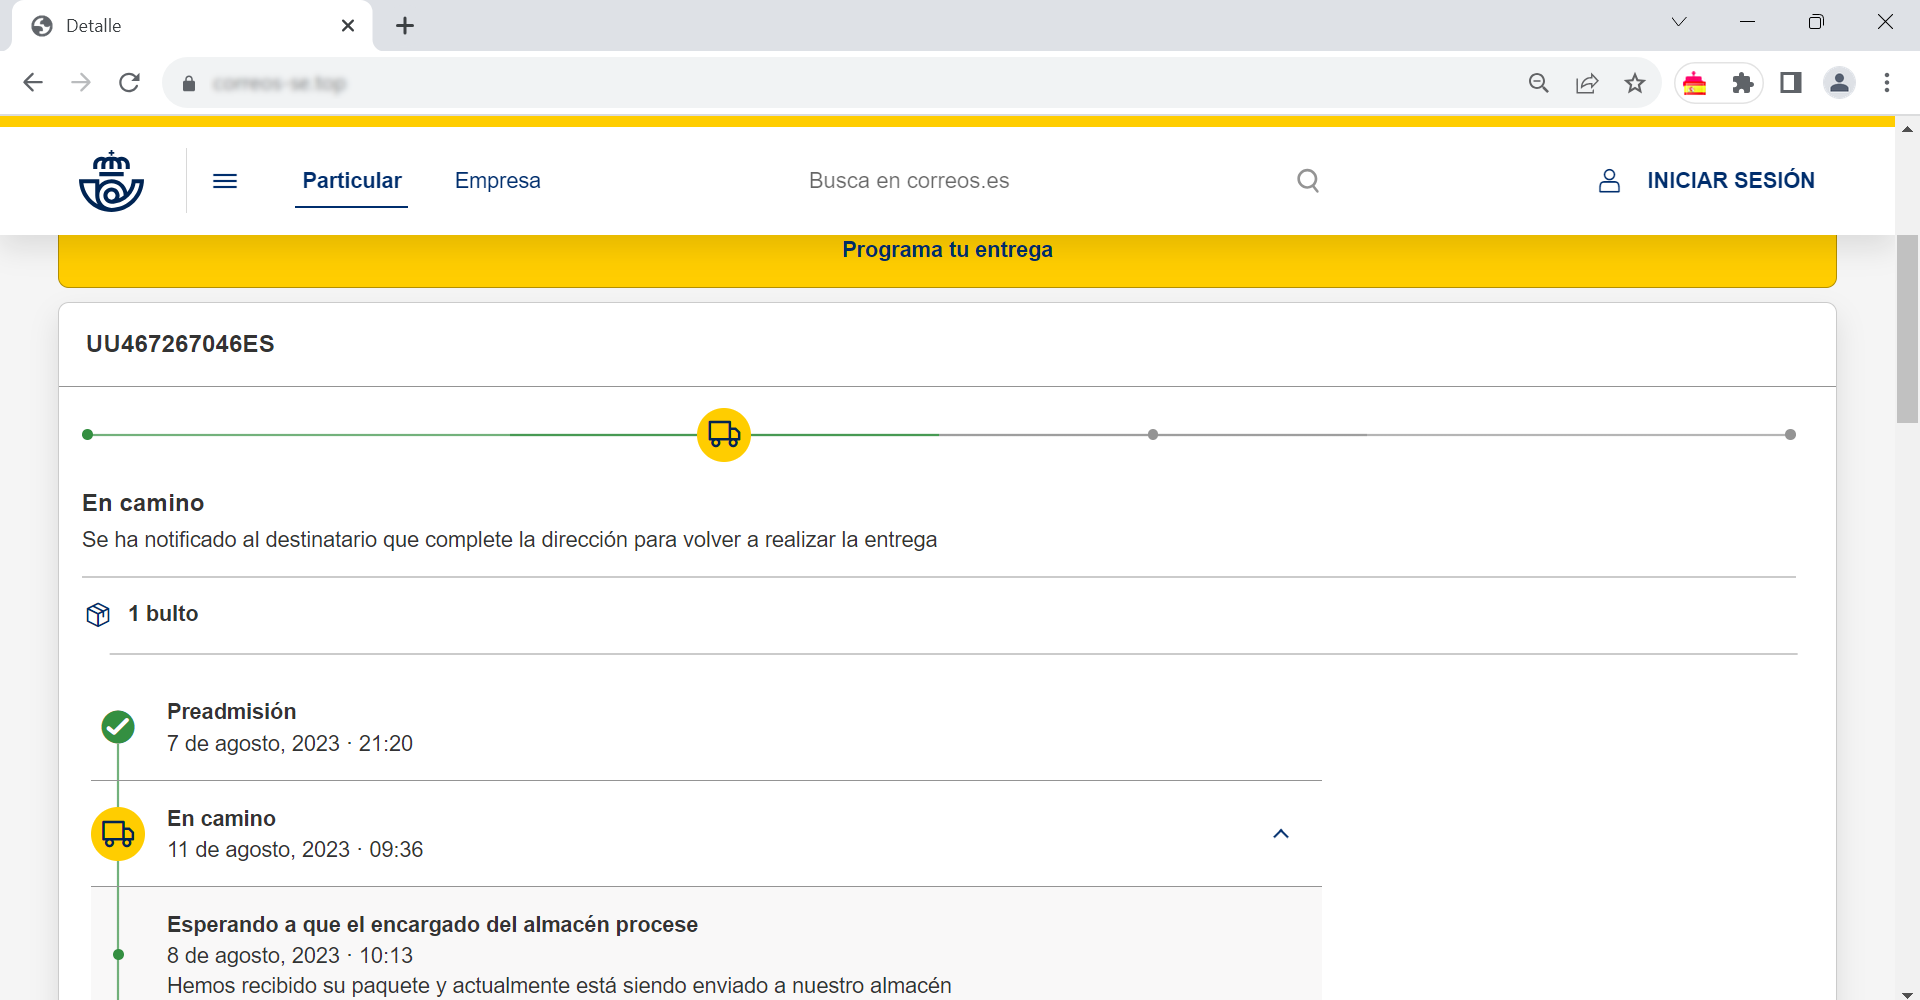Image resolution: width=1920 pixels, height=1000 pixels.
Task: Click the '1 bulto' label
Action: (163, 614)
